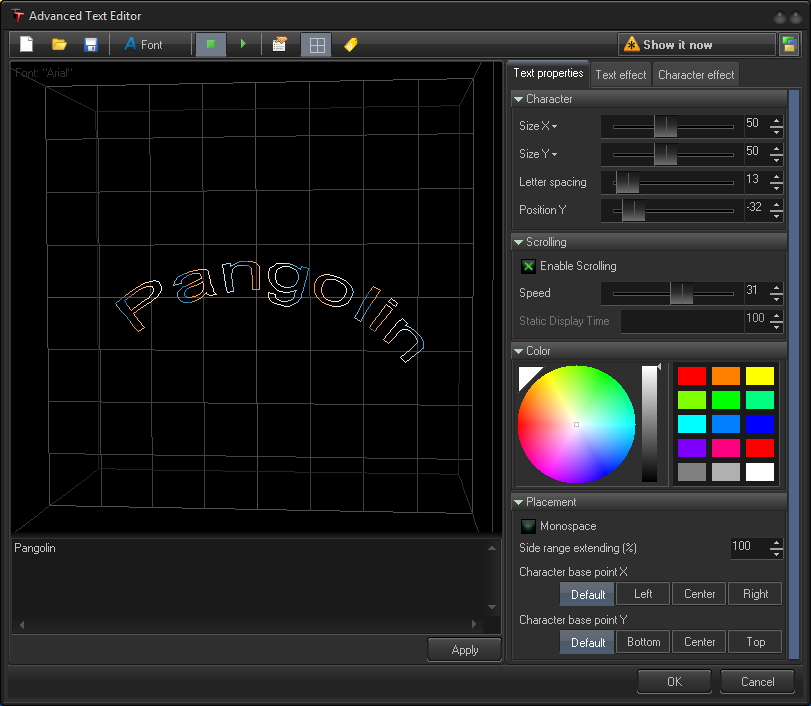Click the white corner swatch above color wheel
Viewport: 811px width, 706px height.
click(x=527, y=375)
